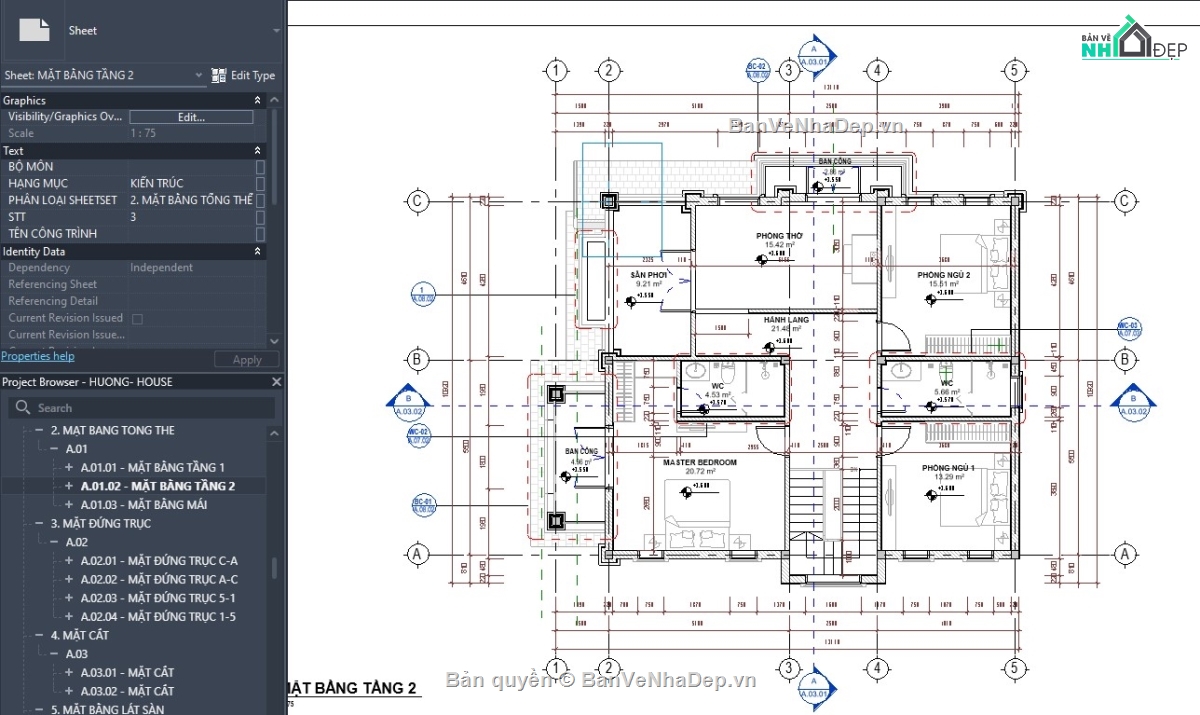
Task: Collapse the A.03 tree node
Action: [x=55, y=653]
